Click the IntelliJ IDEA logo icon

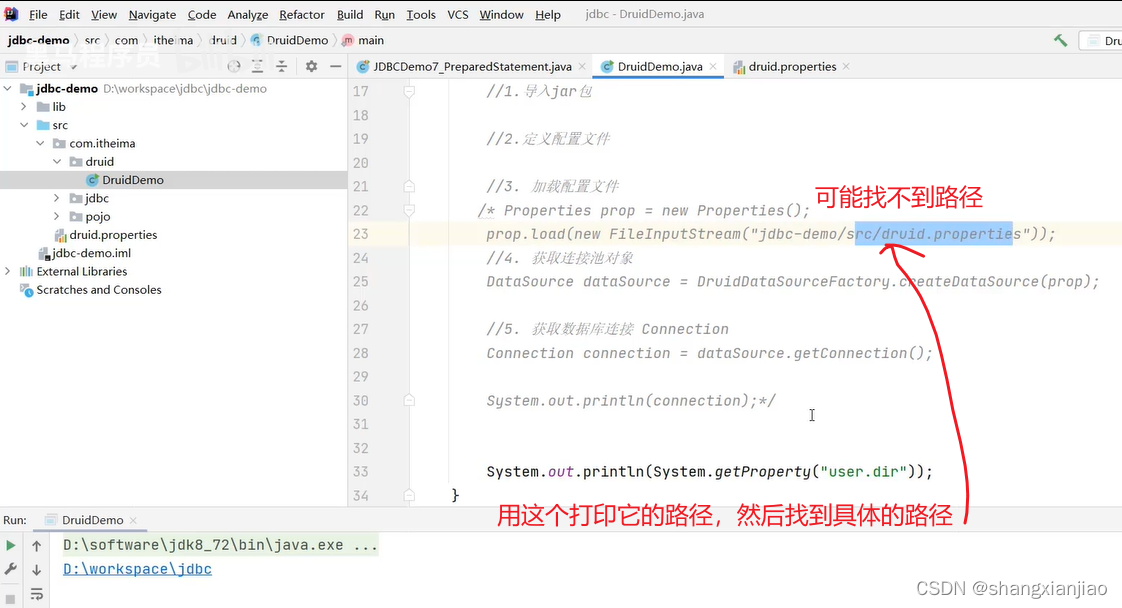[11, 14]
